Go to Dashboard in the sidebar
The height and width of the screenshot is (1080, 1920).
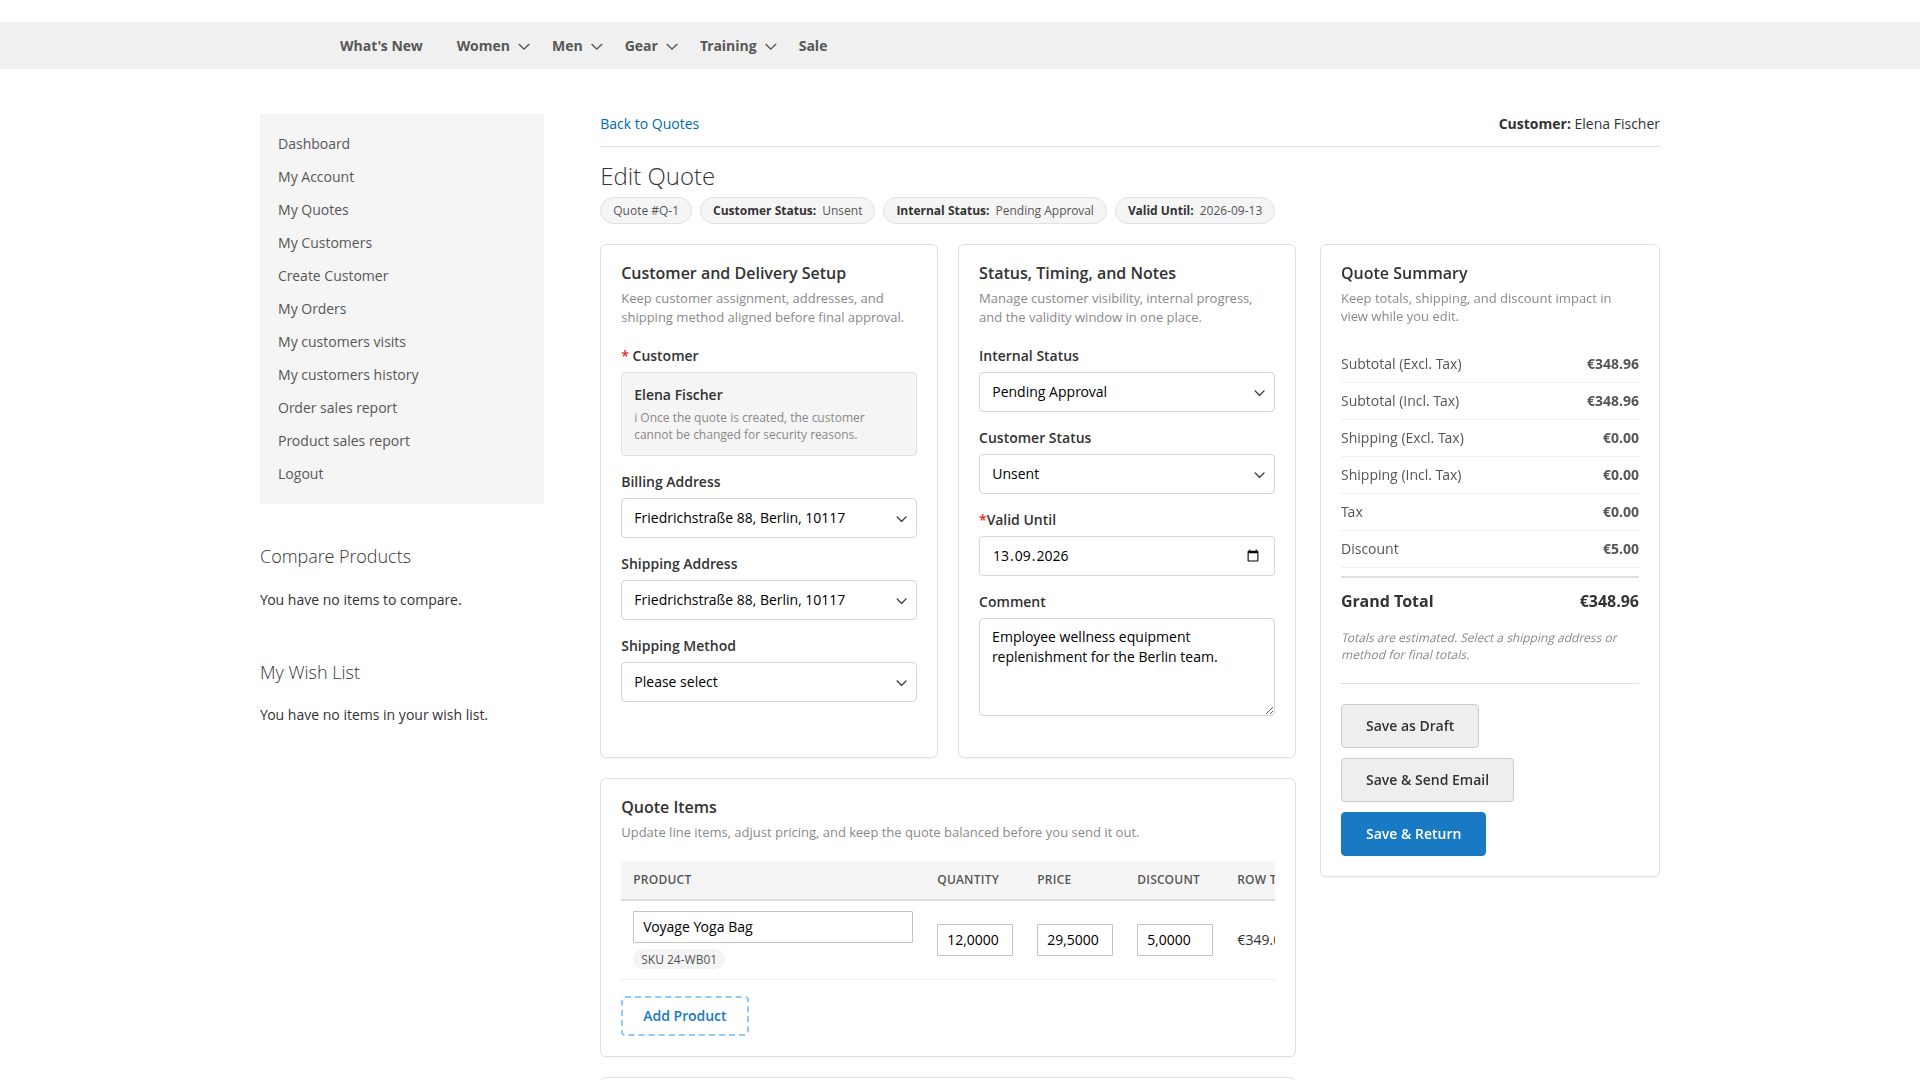pos(314,144)
